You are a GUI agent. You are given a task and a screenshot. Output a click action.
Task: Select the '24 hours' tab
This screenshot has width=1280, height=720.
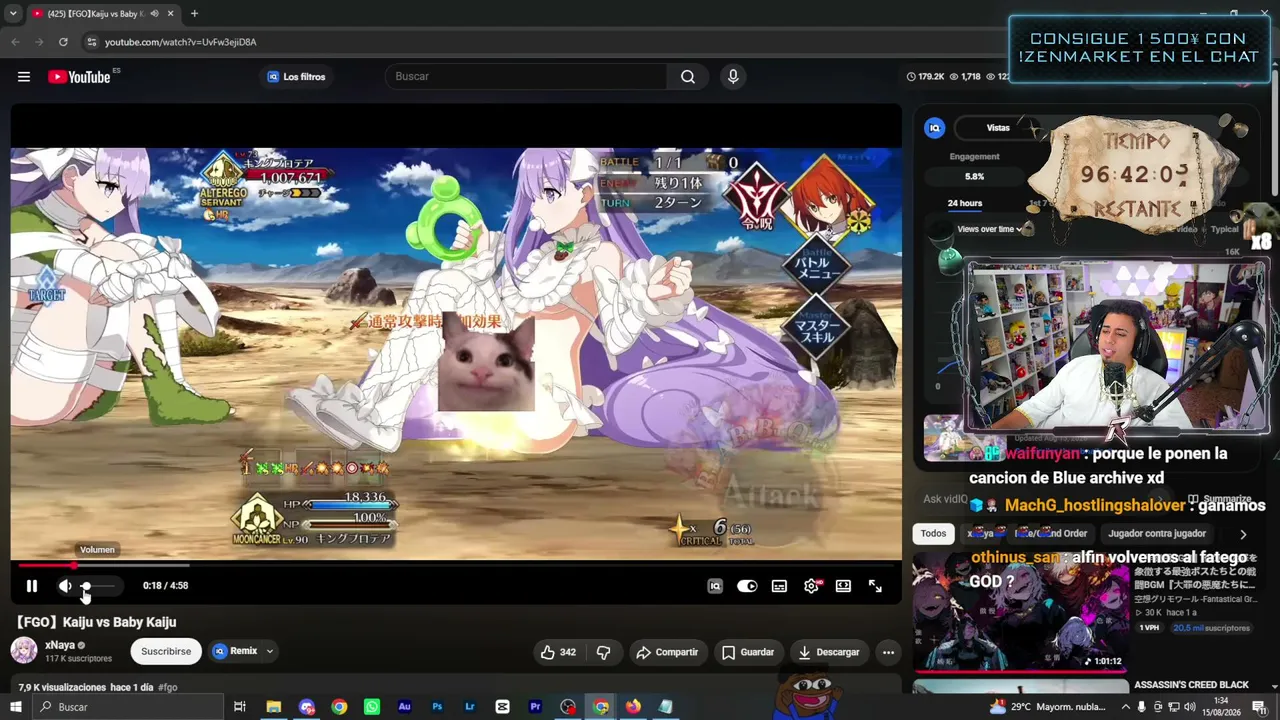[x=964, y=203]
